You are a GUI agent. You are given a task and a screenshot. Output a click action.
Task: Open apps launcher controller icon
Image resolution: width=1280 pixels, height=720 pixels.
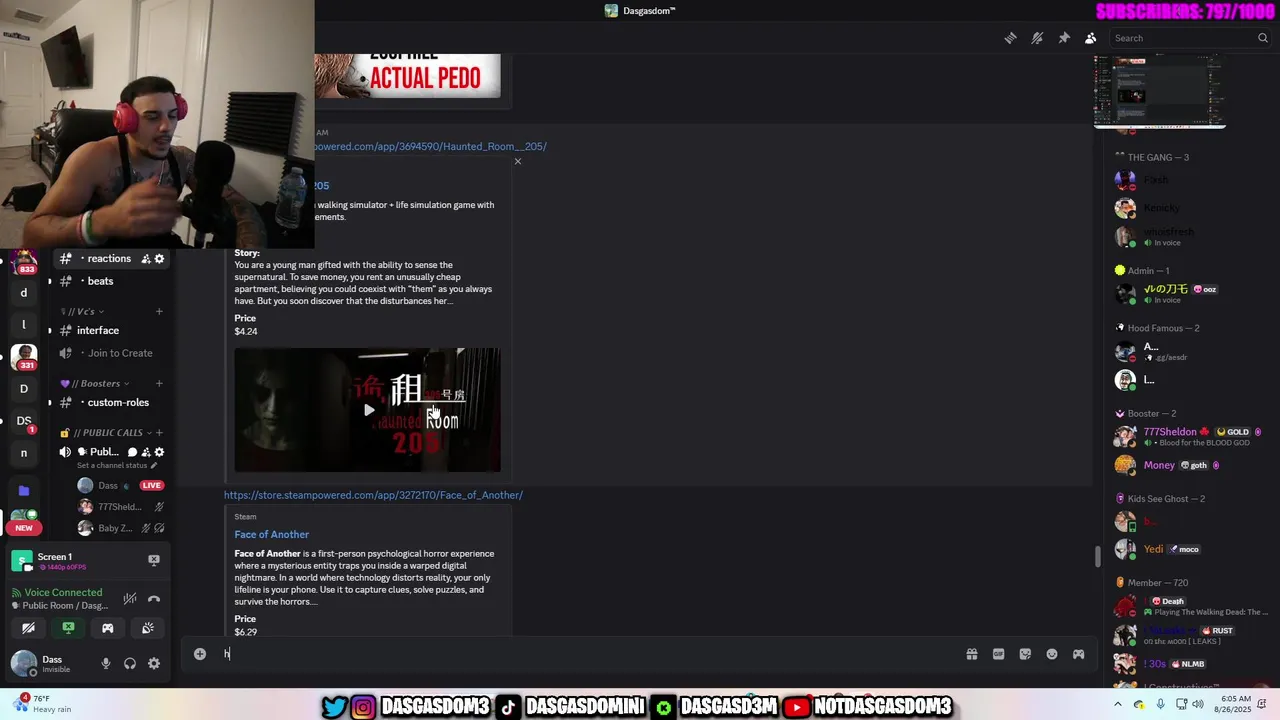(x=1078, y=654)
